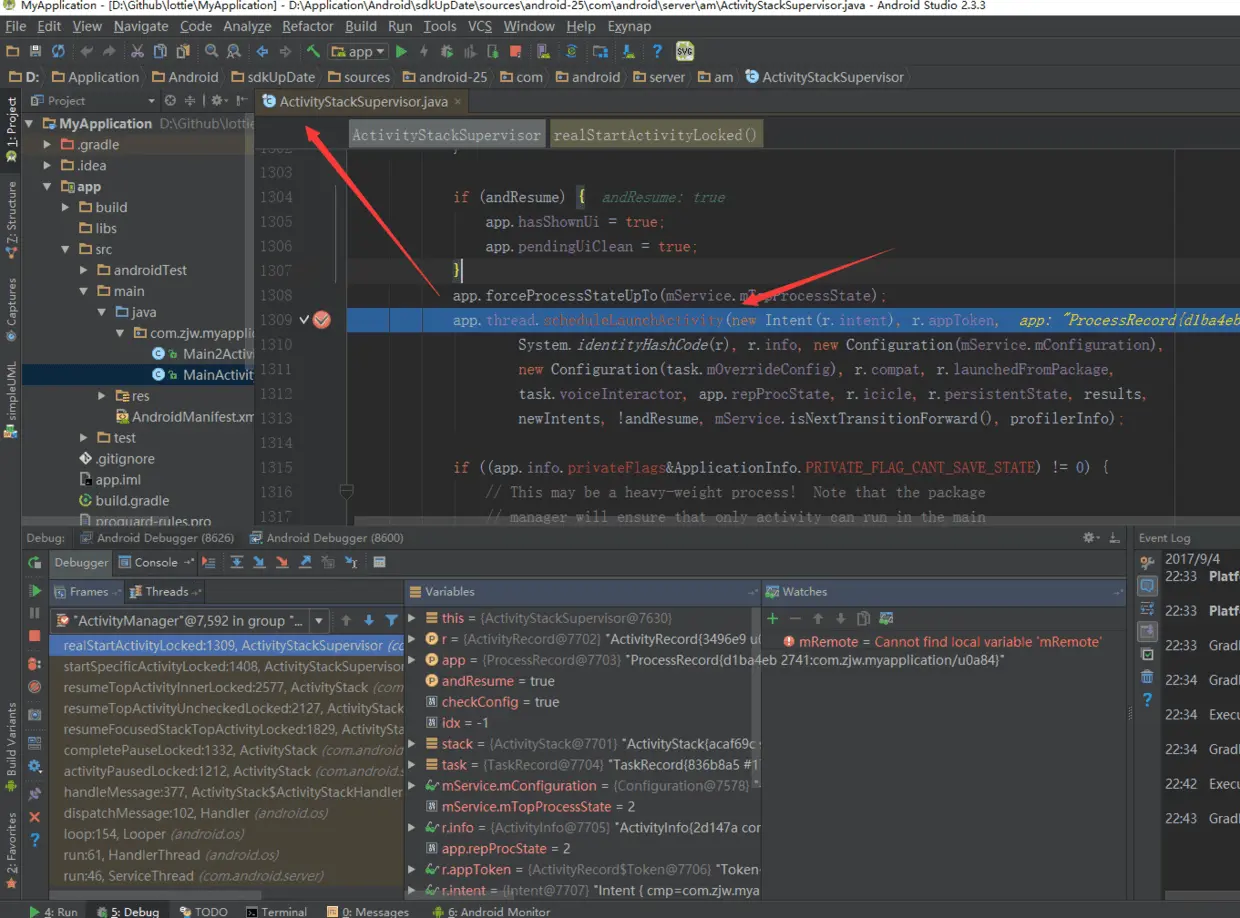Click the Synchronize toolbar icon
The width and height of the screenshot is (1240, 918).
pos(59,52)
